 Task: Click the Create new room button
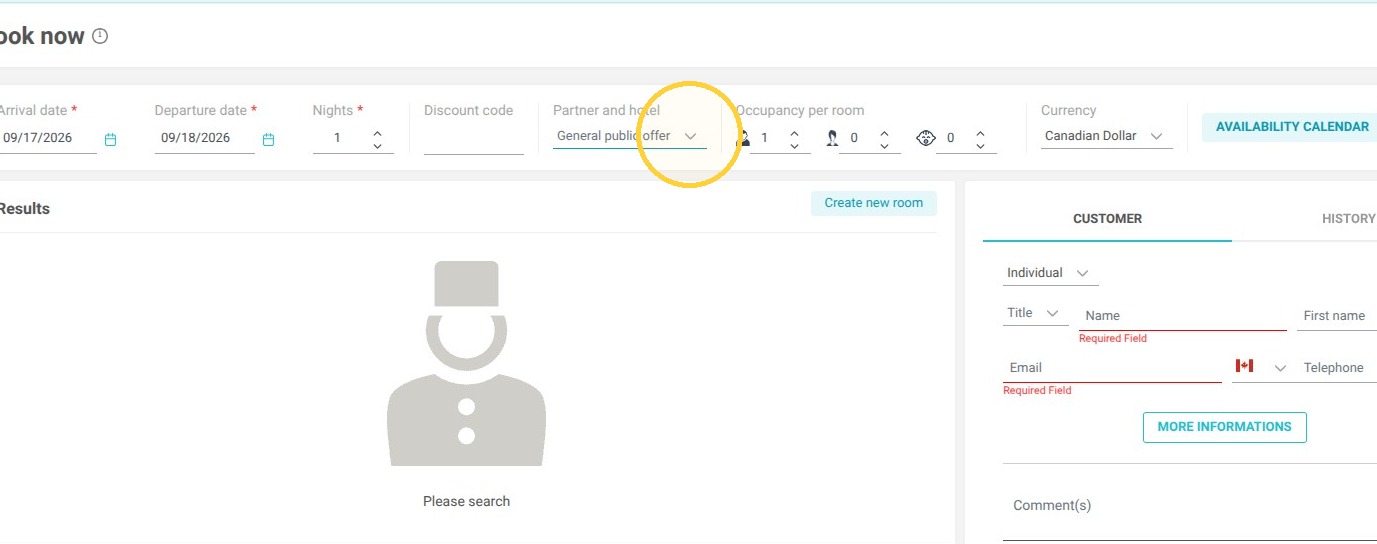coord(874,203)
